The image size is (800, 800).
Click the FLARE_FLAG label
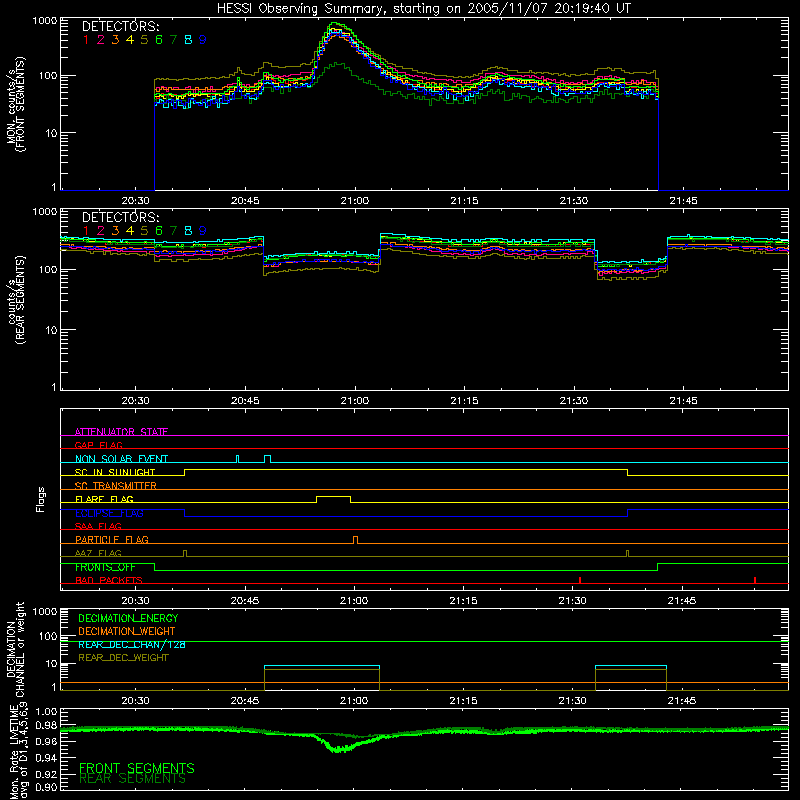pyautogui.click(x=104, y=499)
